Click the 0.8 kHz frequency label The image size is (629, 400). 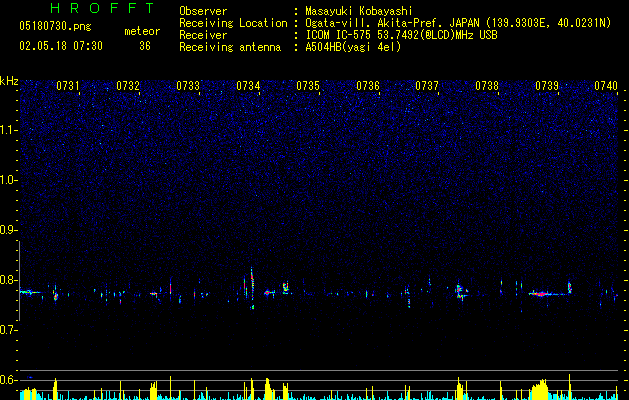coord(9,280)
